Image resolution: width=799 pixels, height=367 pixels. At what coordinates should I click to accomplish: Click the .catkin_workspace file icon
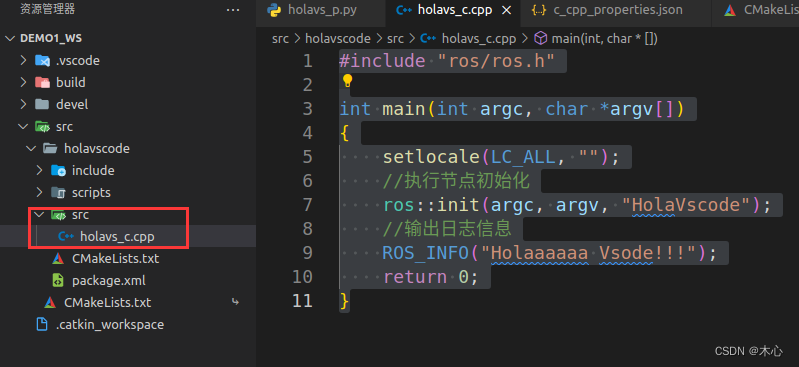click(x=42, y=325)
